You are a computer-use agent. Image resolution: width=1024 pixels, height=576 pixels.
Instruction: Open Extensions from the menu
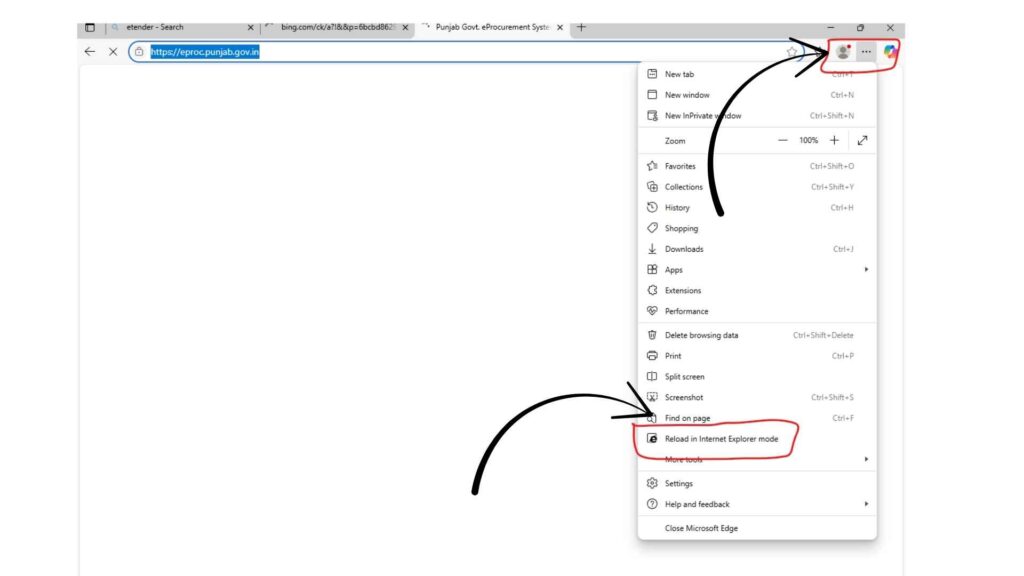[757, 291]
